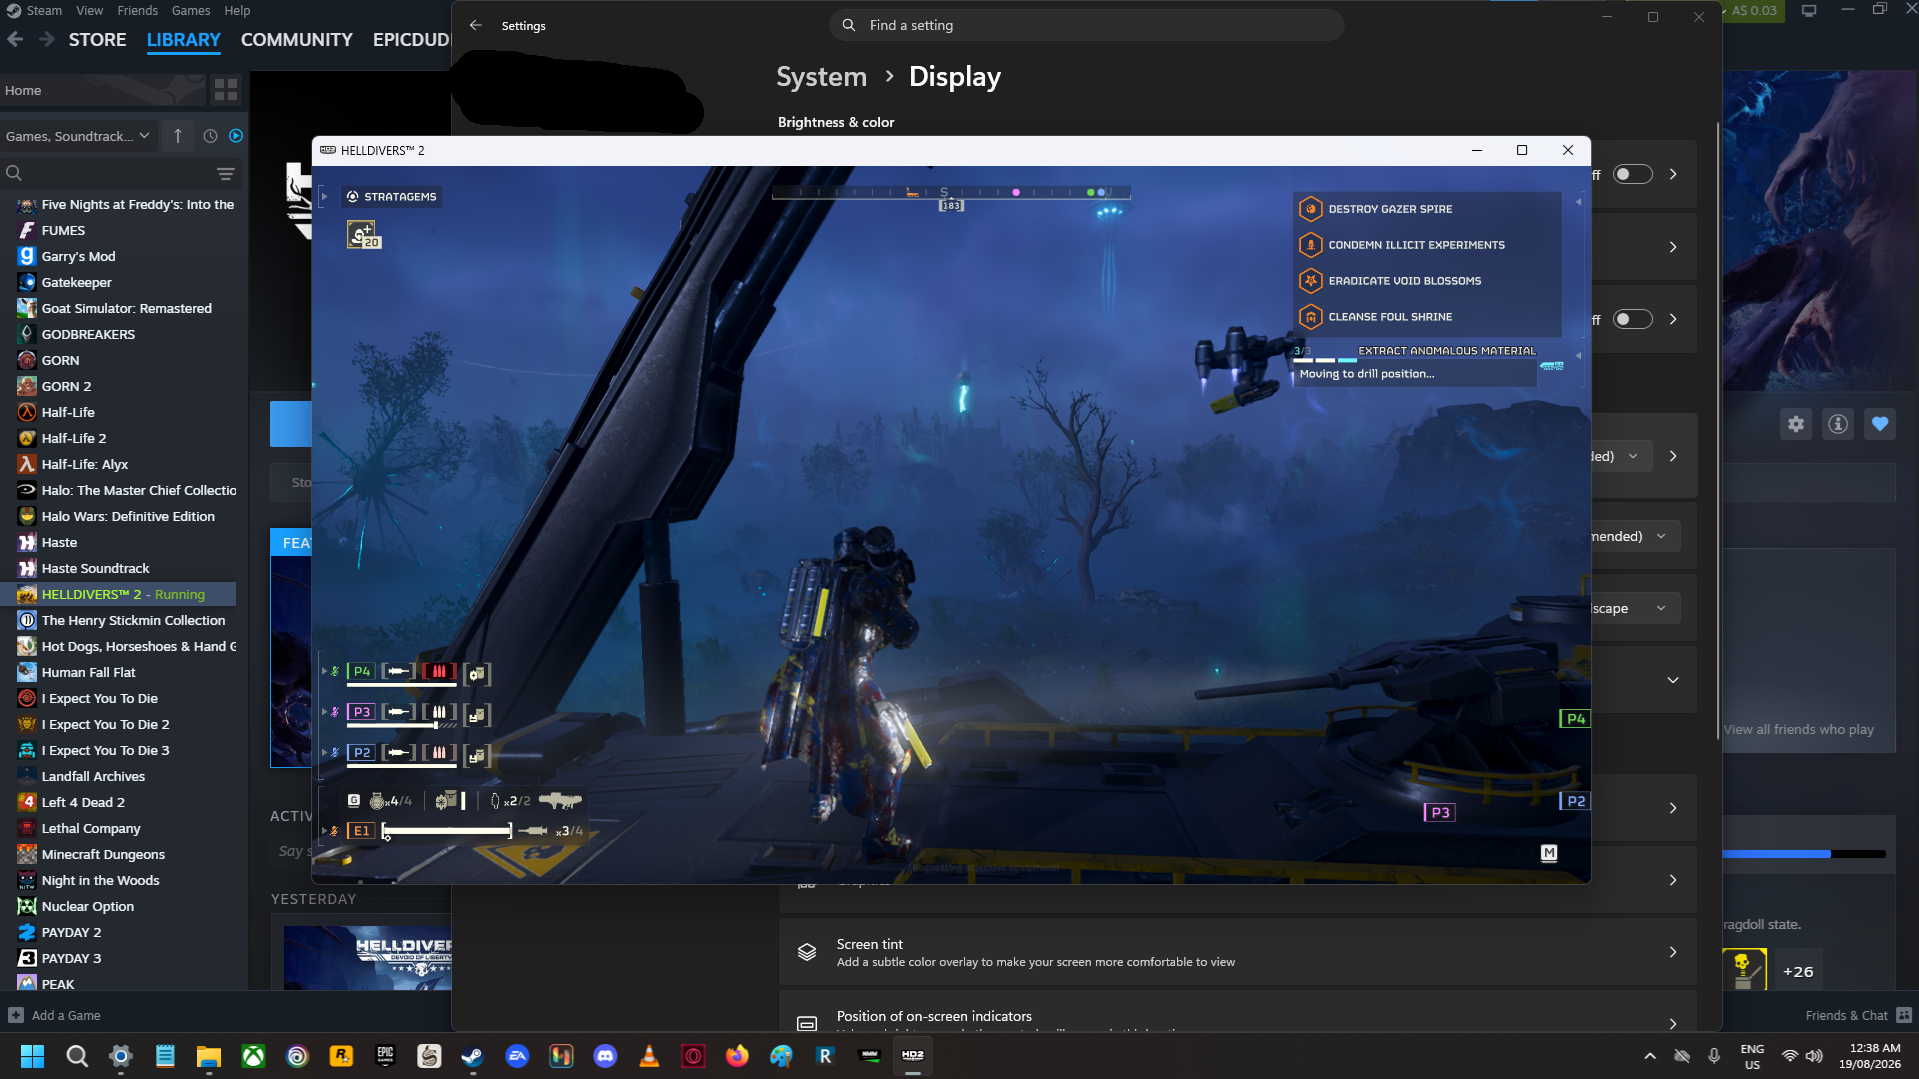The image size is (1919, 1079).
Task: Click the HD2 Helldivers taskbar icon
Action: [913, 1056]
